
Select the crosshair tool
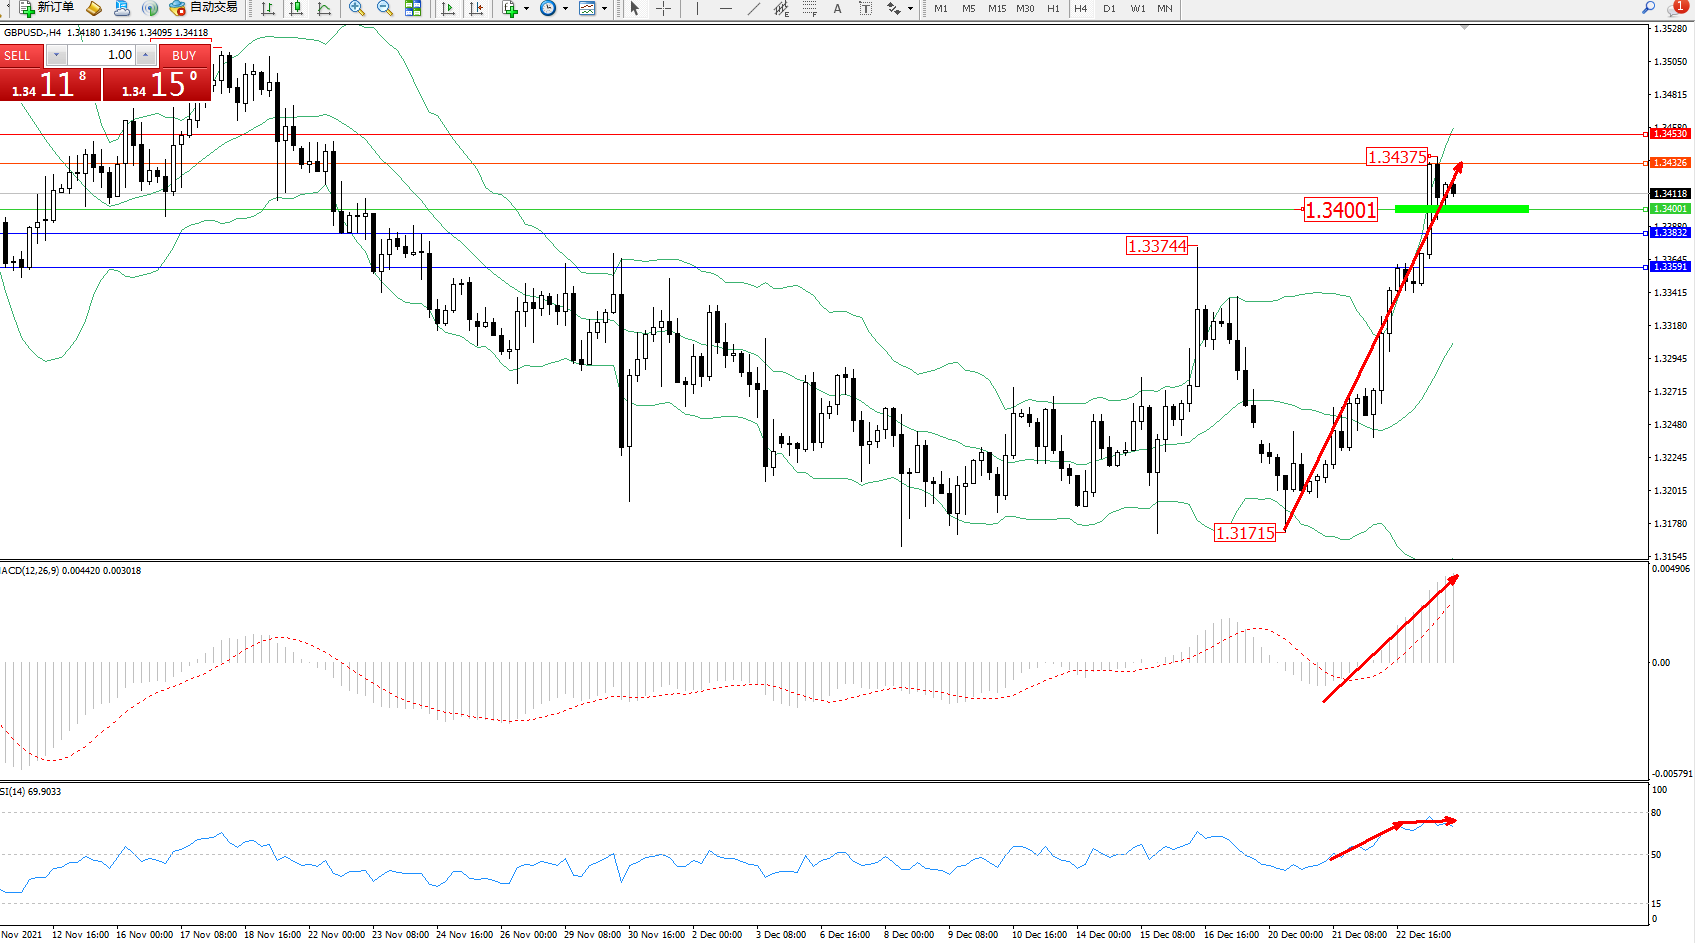pos(663,8)
